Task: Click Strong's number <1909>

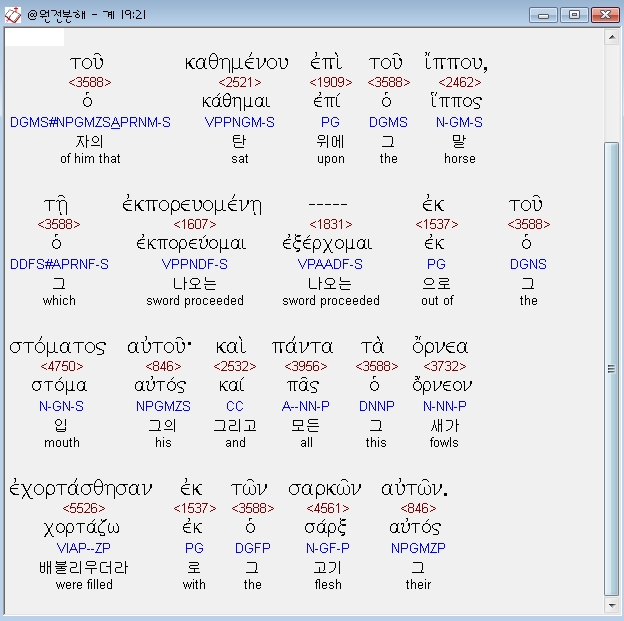Action: 331,82
